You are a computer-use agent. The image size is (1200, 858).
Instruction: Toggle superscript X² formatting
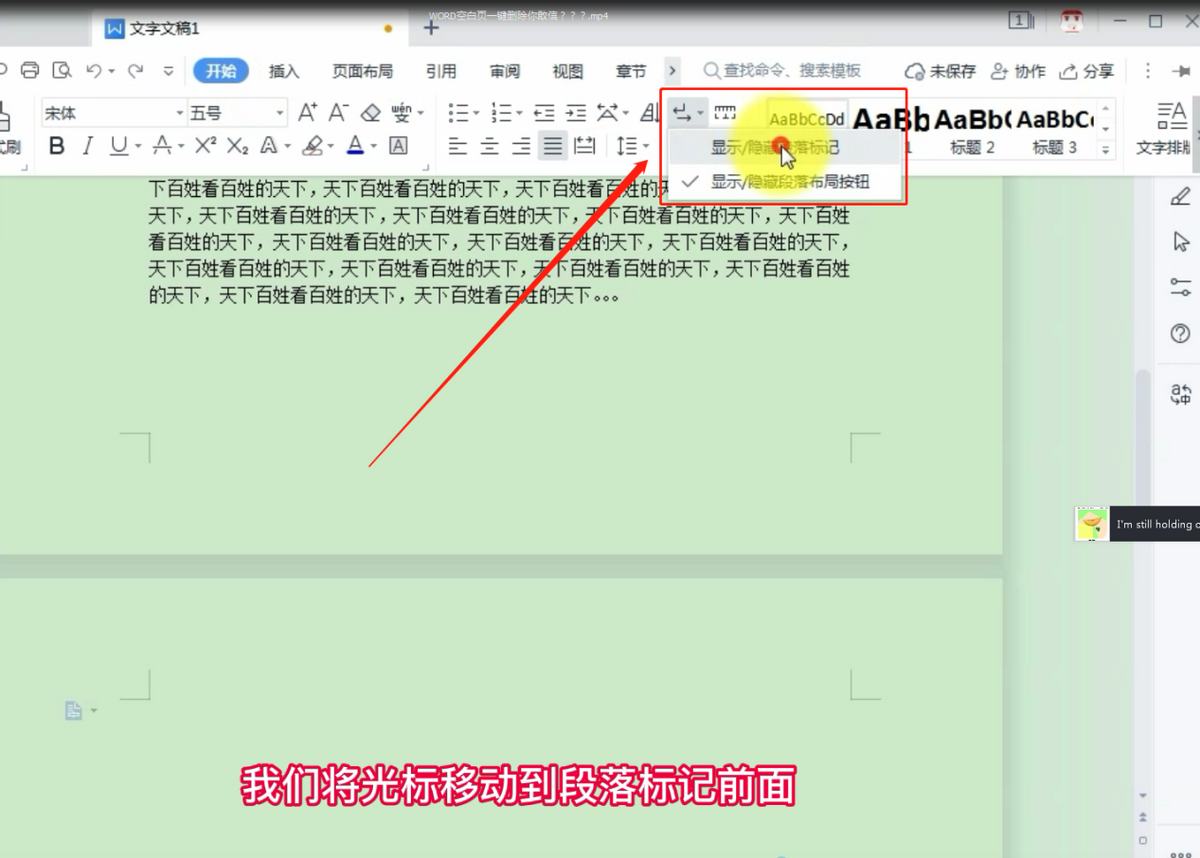(x=205, y=146)
